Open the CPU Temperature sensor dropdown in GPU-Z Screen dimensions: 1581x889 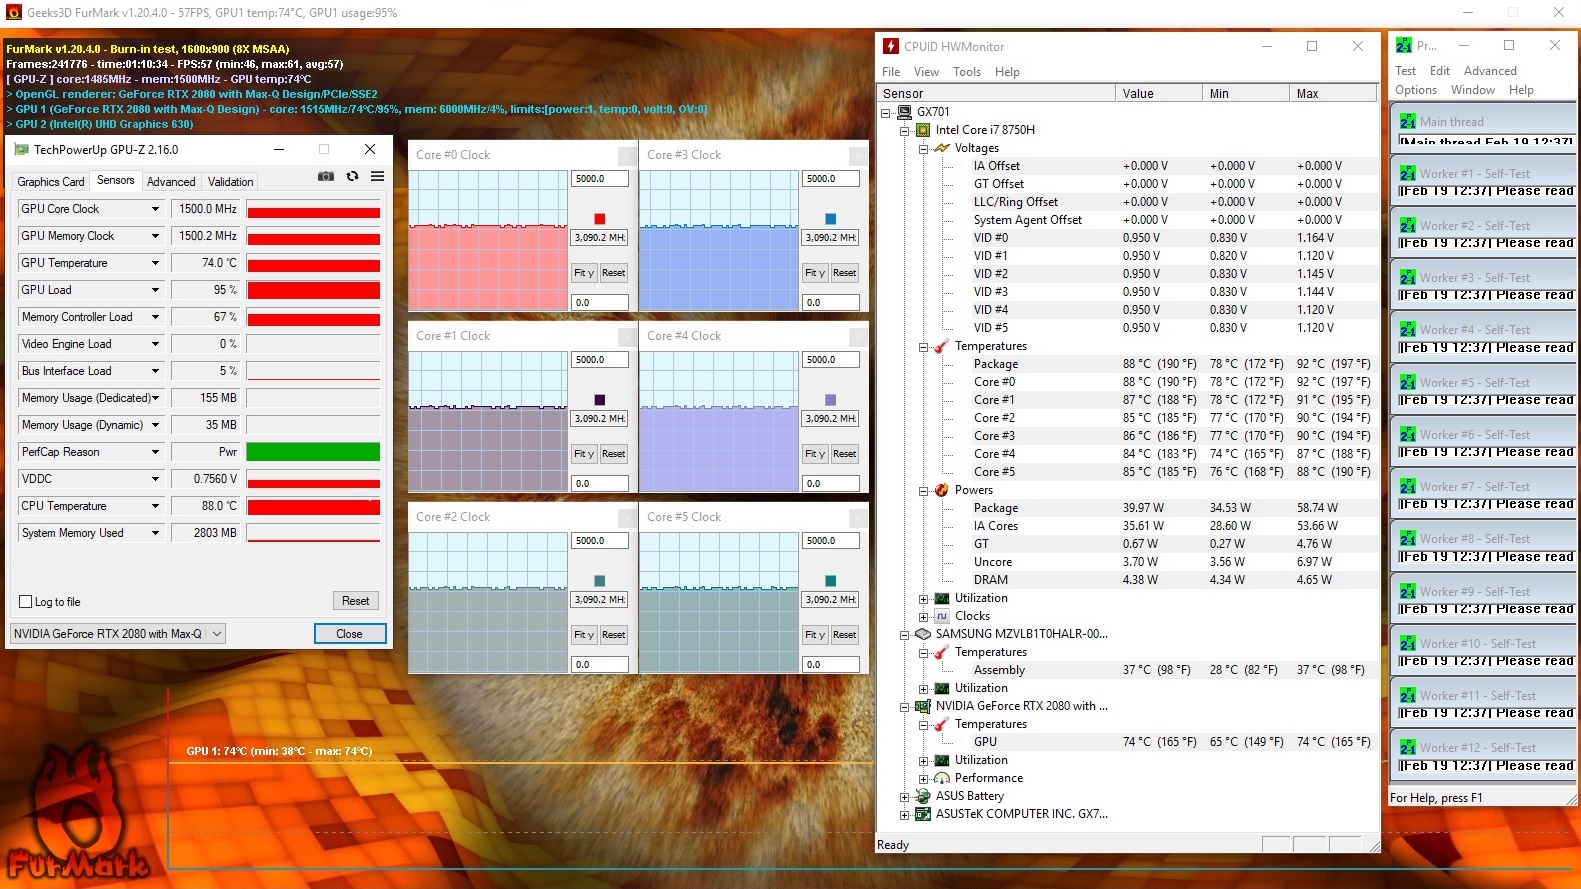pyautogui.click(x=155, y=506)
